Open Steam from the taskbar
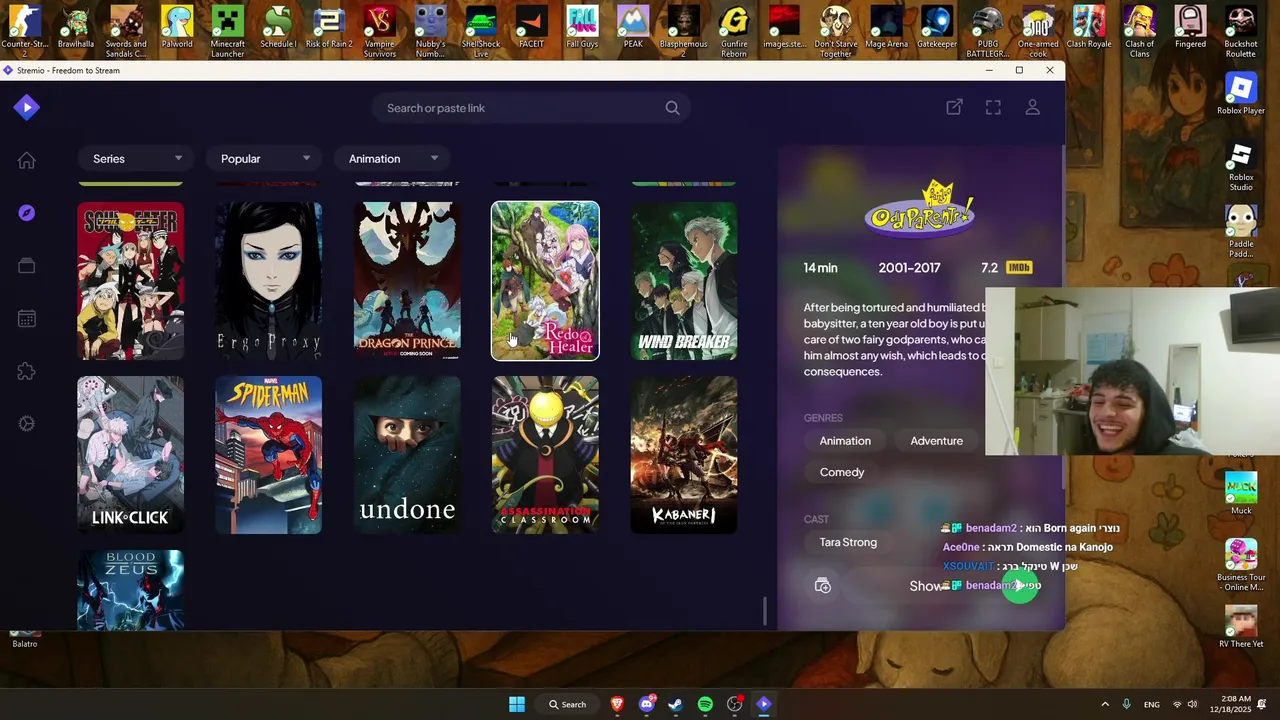Viewport: 1280px width, 720px height. (x=675, y=704)
